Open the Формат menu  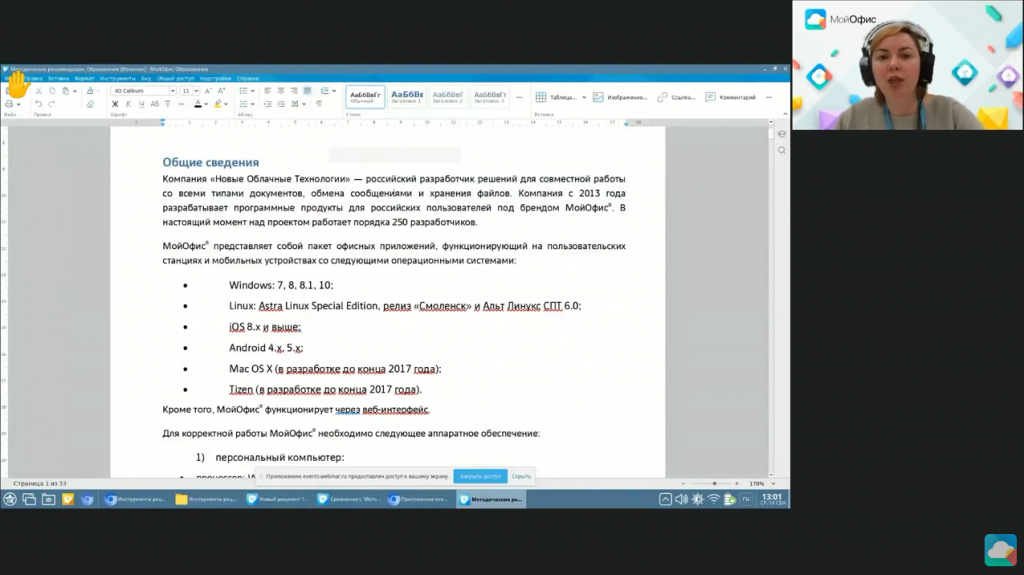tap(84, 78)
